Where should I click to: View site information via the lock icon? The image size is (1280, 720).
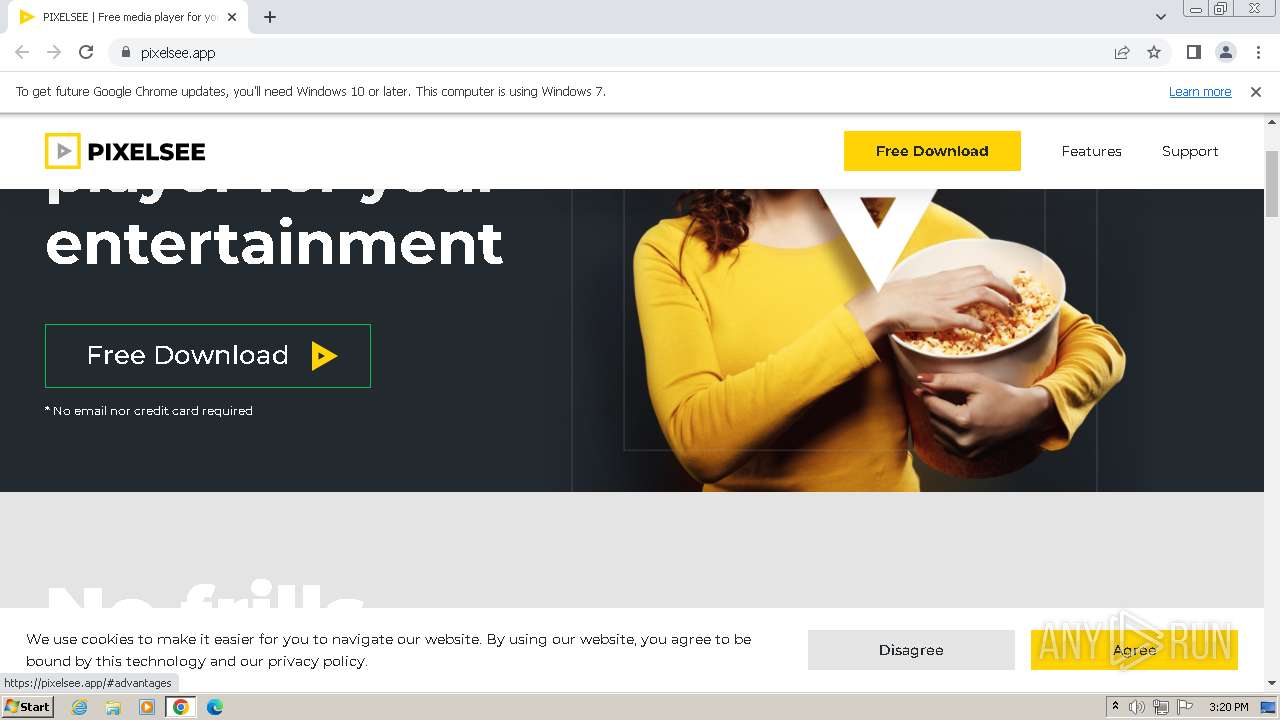tap(125, 52)
